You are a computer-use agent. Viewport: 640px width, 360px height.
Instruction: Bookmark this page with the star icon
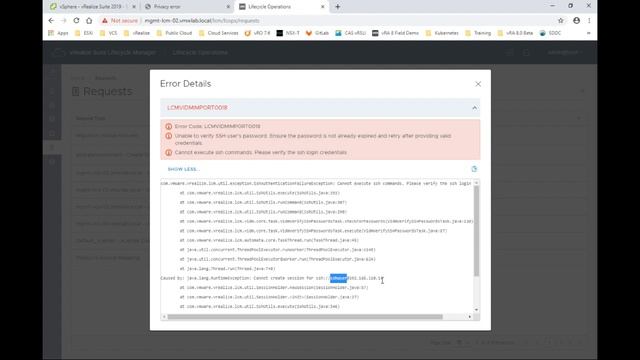(560, 20)
